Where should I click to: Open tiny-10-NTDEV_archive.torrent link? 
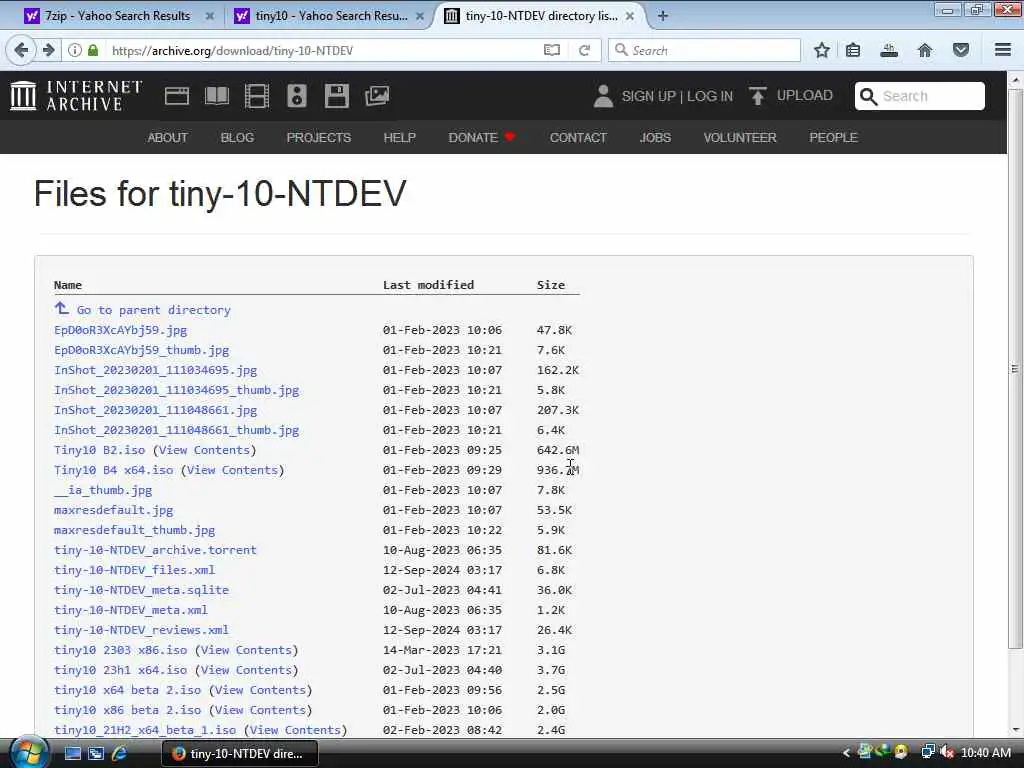tap(155, 550)
